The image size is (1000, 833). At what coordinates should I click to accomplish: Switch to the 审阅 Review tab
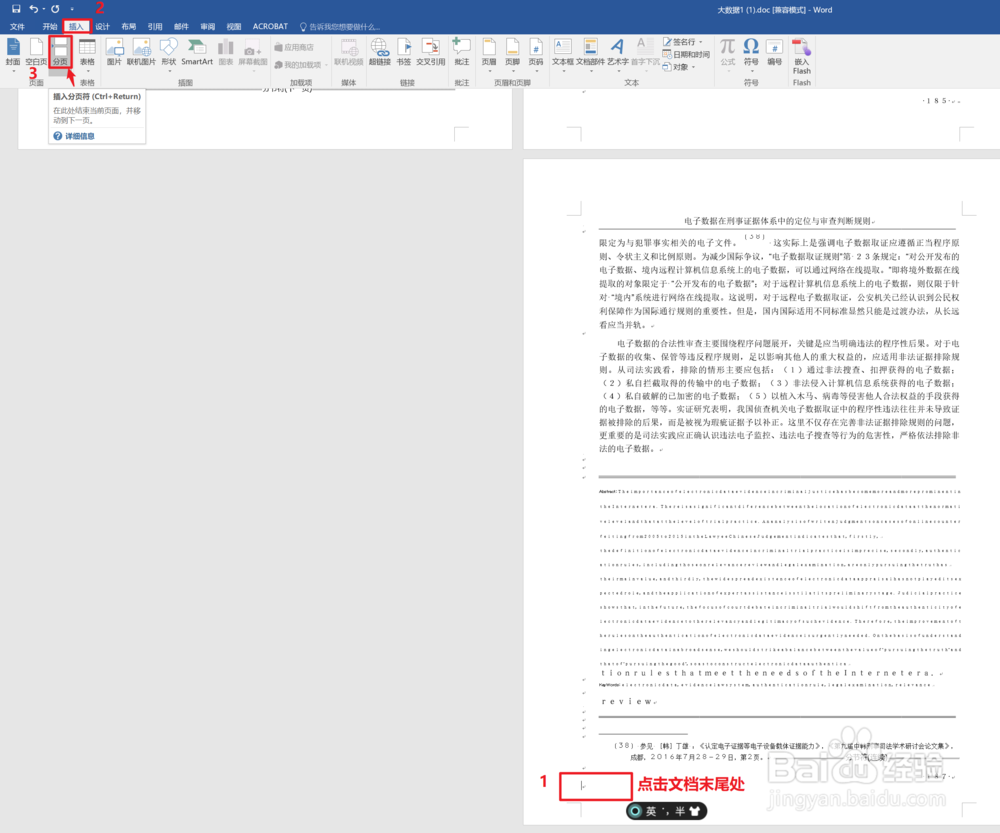[207, 27]
